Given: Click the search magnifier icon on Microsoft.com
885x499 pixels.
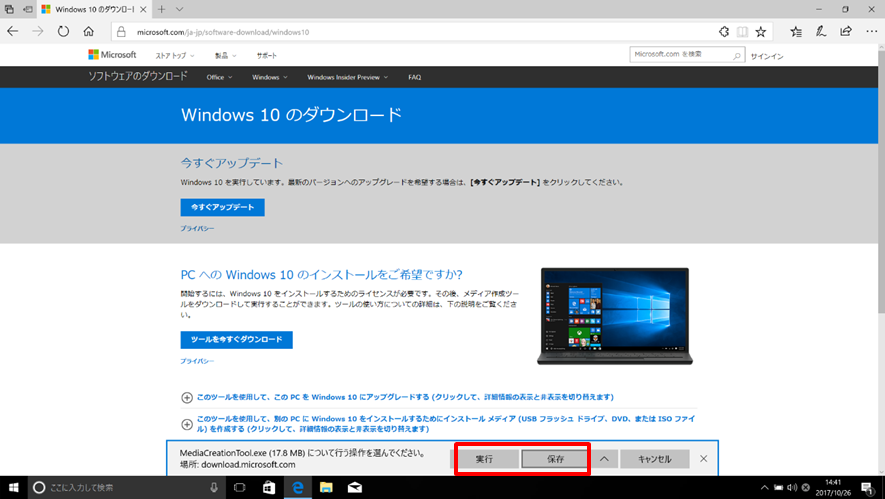Looking at the screenshot, I should 737,55.
